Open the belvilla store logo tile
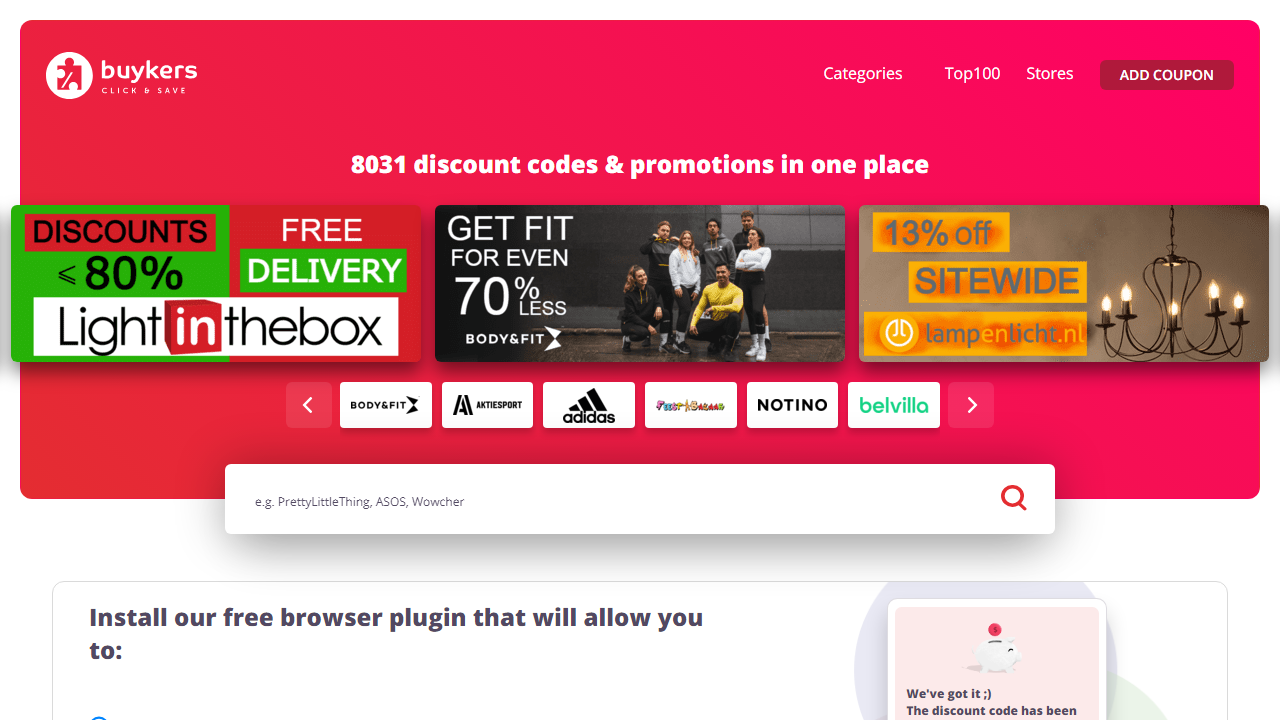1280x720 pixels. [x=894, y=405]
